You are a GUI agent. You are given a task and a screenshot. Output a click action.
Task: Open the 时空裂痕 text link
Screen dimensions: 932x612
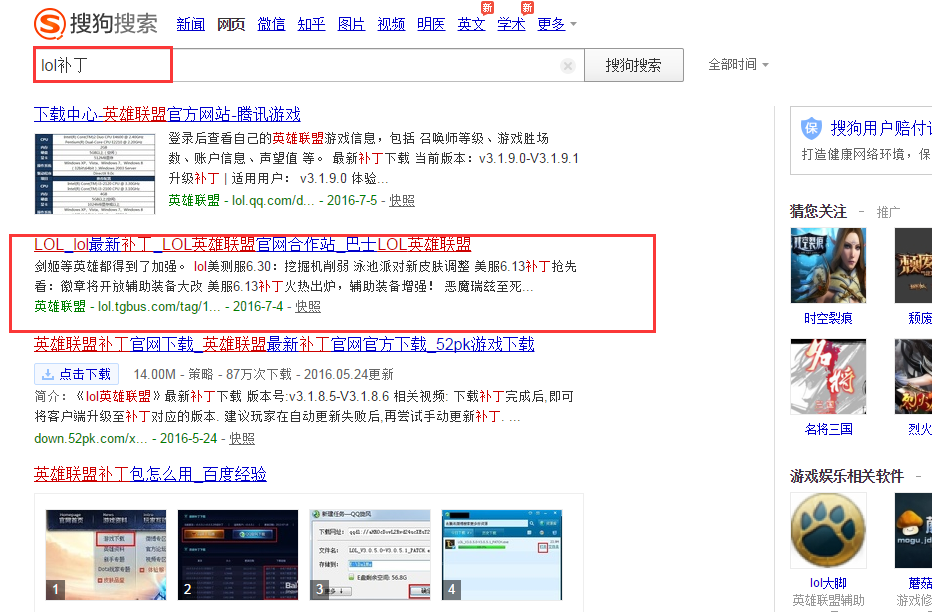pos(828,318)
